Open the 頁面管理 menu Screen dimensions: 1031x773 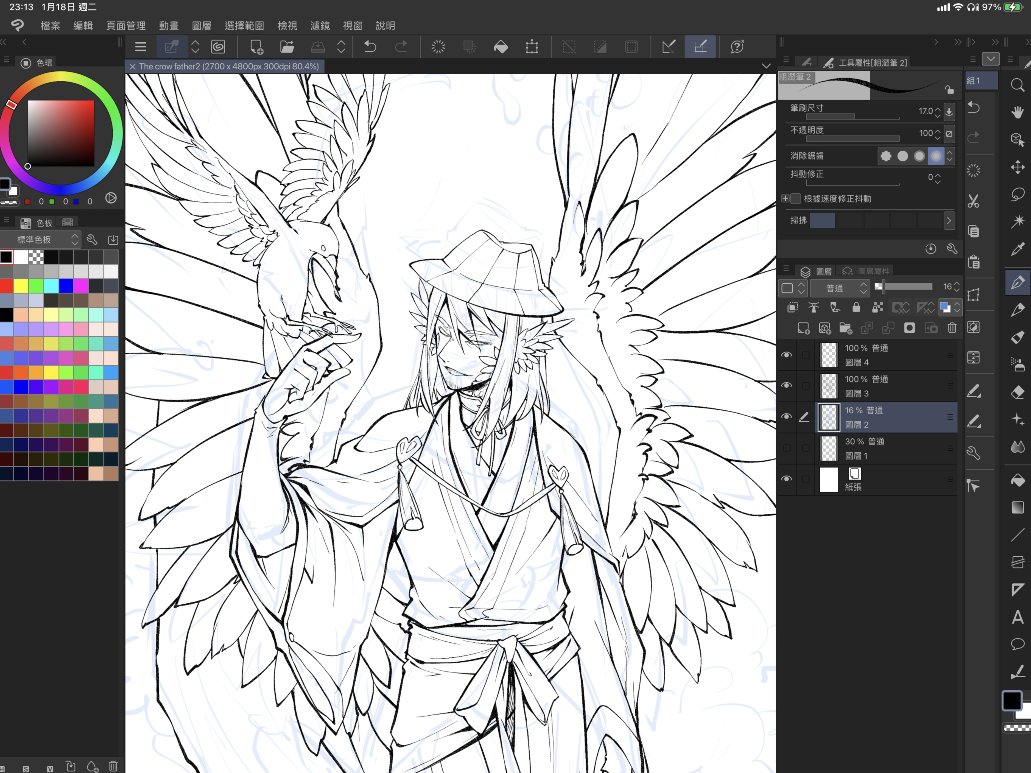126,26
